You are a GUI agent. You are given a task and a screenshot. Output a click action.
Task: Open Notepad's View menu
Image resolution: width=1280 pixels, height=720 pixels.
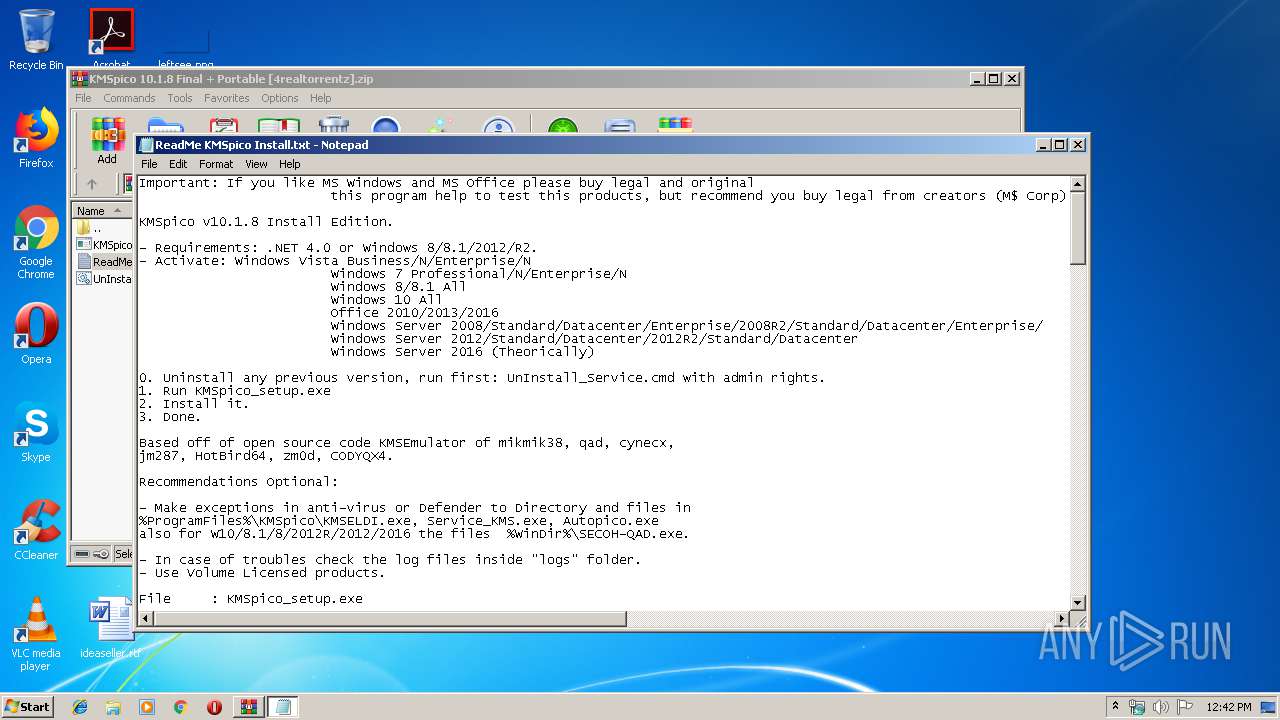[x=256, y=164]
